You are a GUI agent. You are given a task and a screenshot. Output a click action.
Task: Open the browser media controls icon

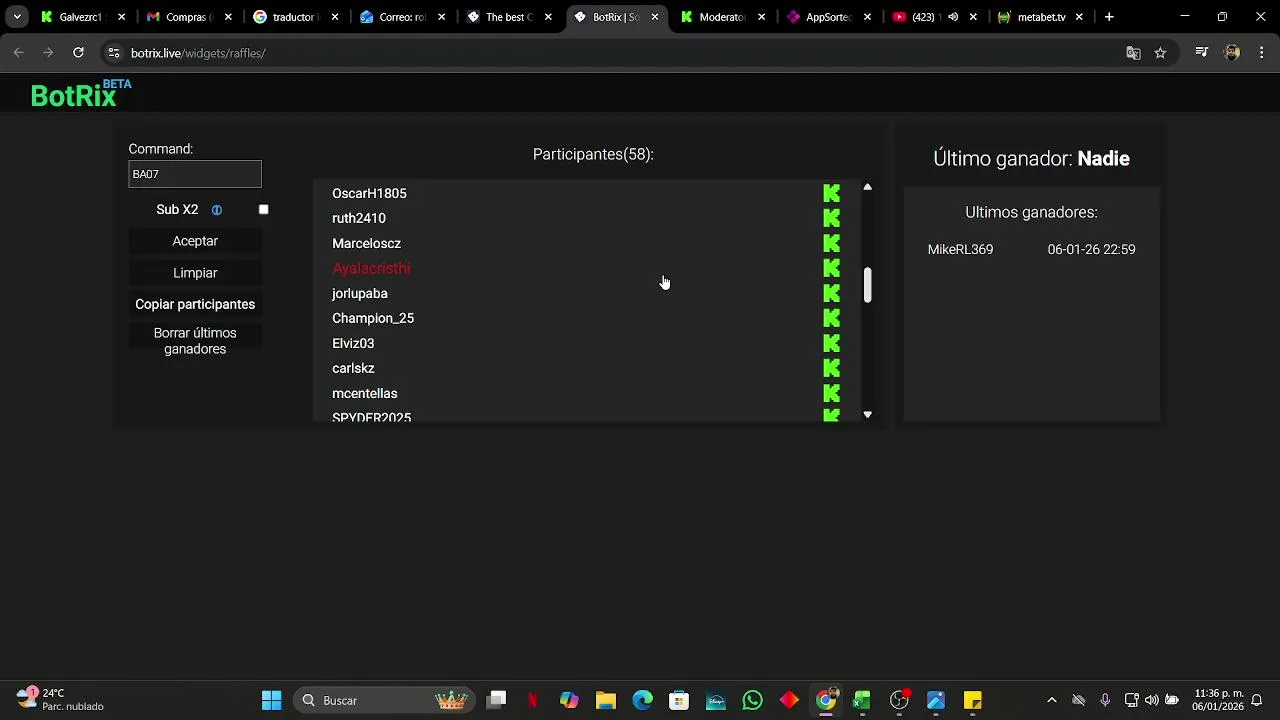pos(1202,53)
